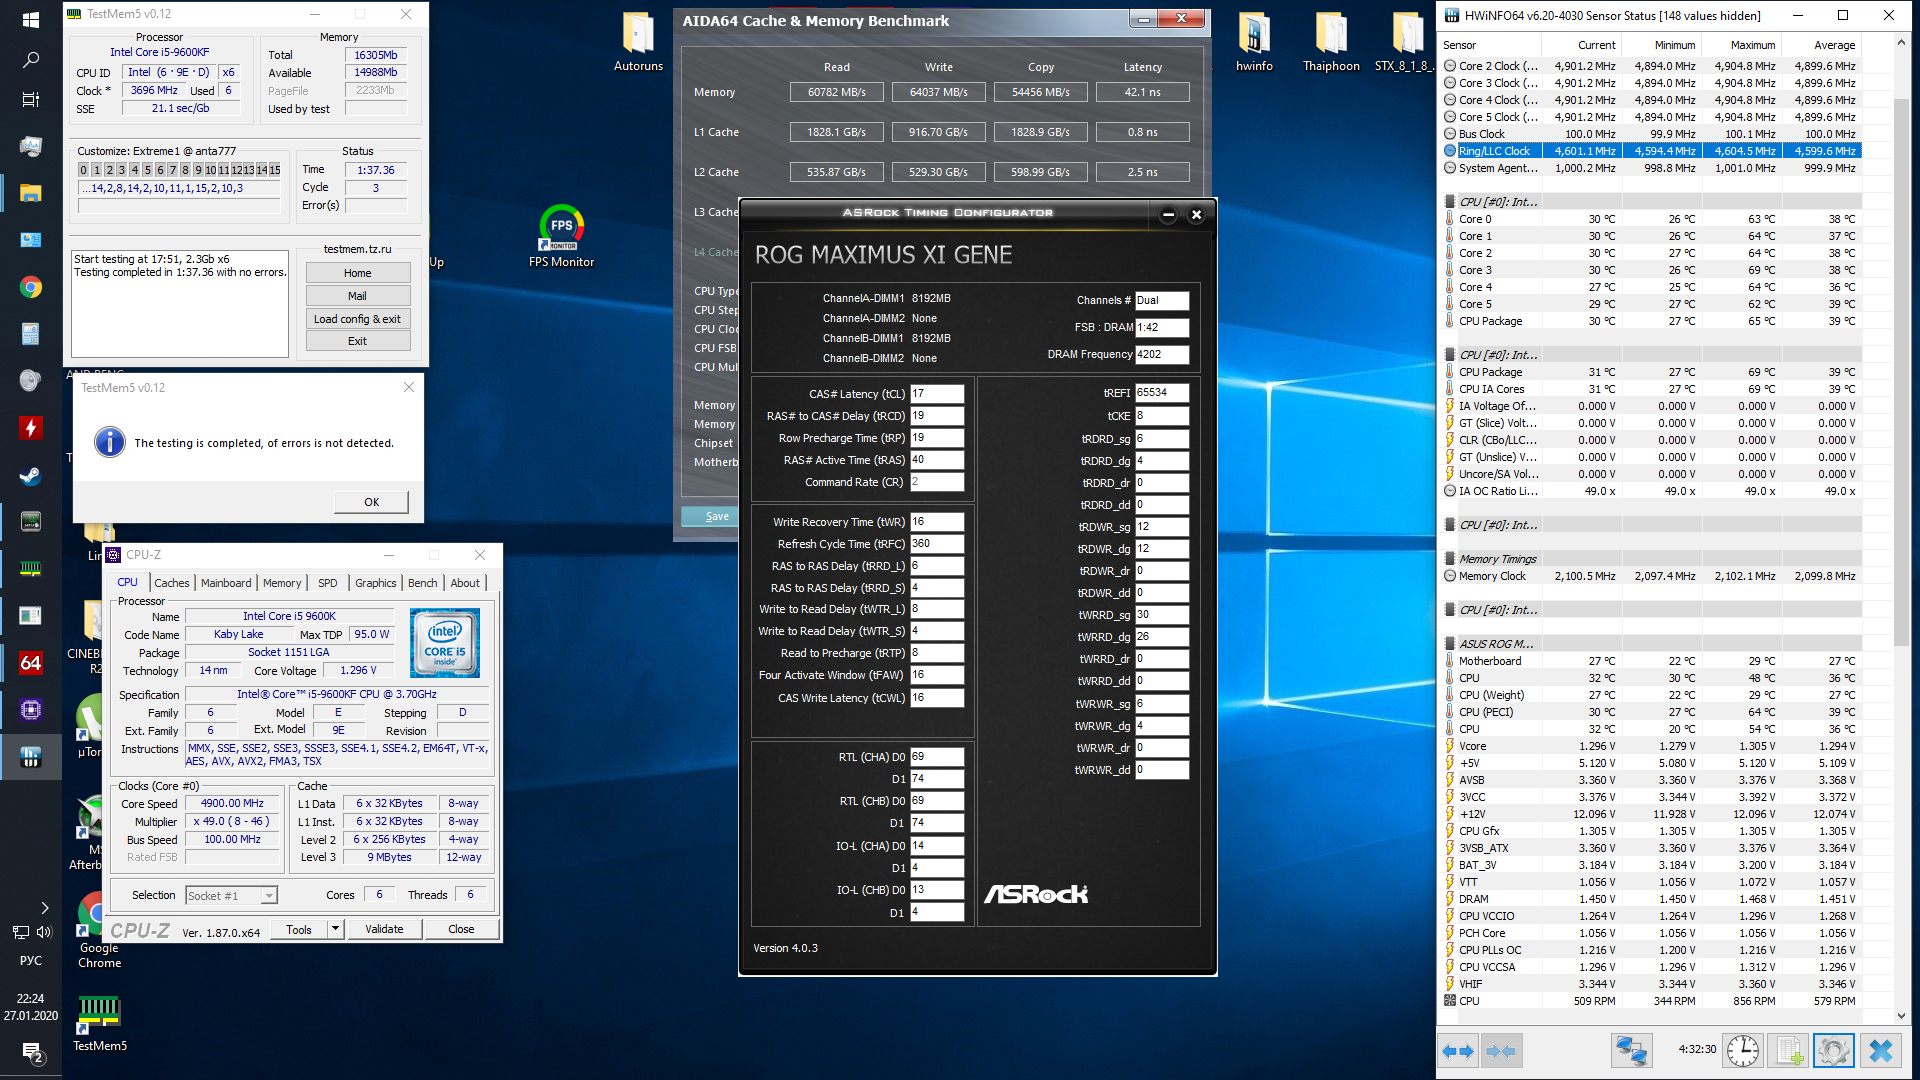Image resolution: width=1920 pixels, height=1080 pixels.
Task: Open Steam from the taskbar
Action: point(30,474)
